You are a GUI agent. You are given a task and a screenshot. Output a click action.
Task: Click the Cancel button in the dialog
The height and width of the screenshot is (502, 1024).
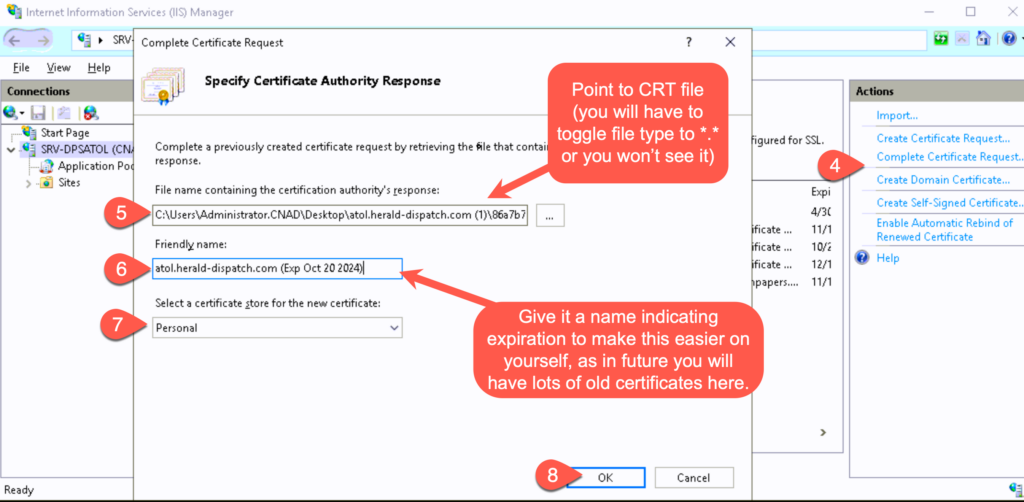693,478
